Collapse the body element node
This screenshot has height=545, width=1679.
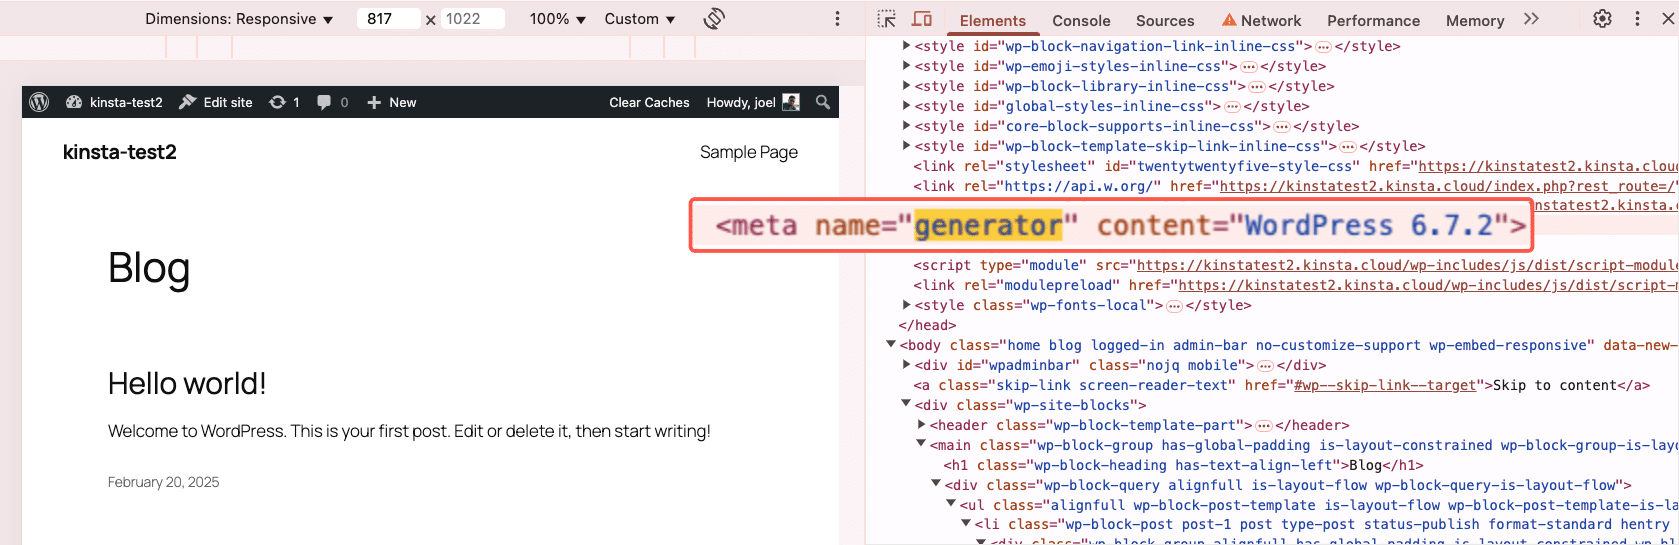891,345
